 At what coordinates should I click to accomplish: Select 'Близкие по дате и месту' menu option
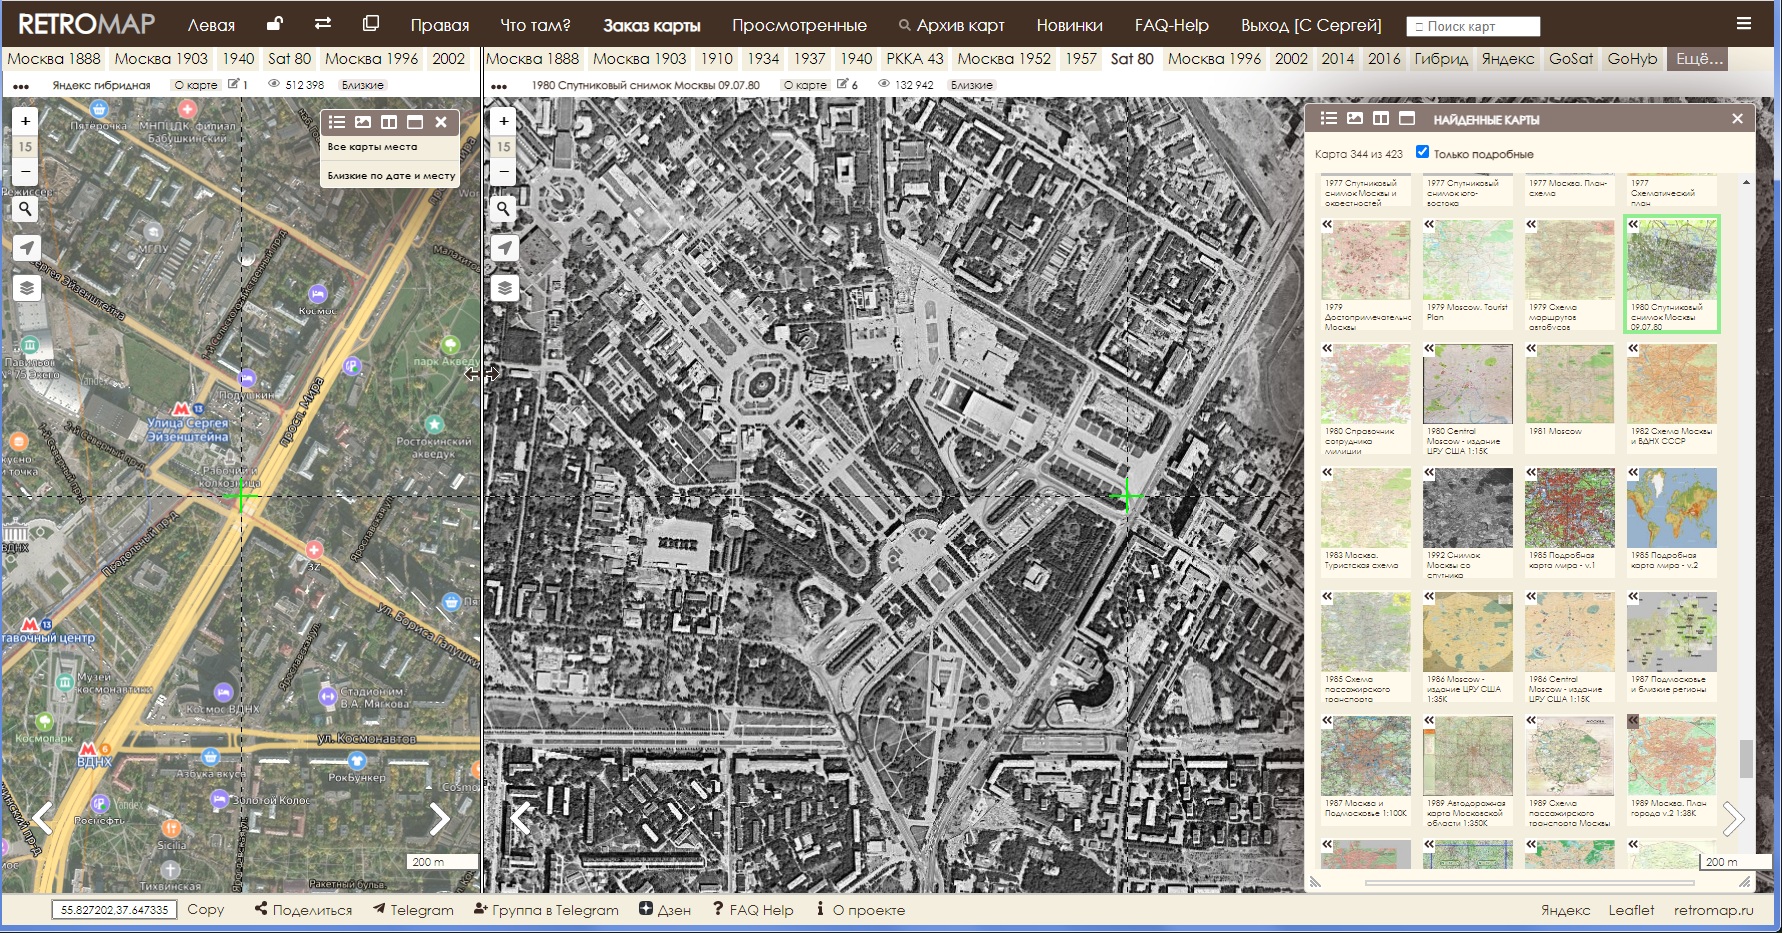point(391,175)
